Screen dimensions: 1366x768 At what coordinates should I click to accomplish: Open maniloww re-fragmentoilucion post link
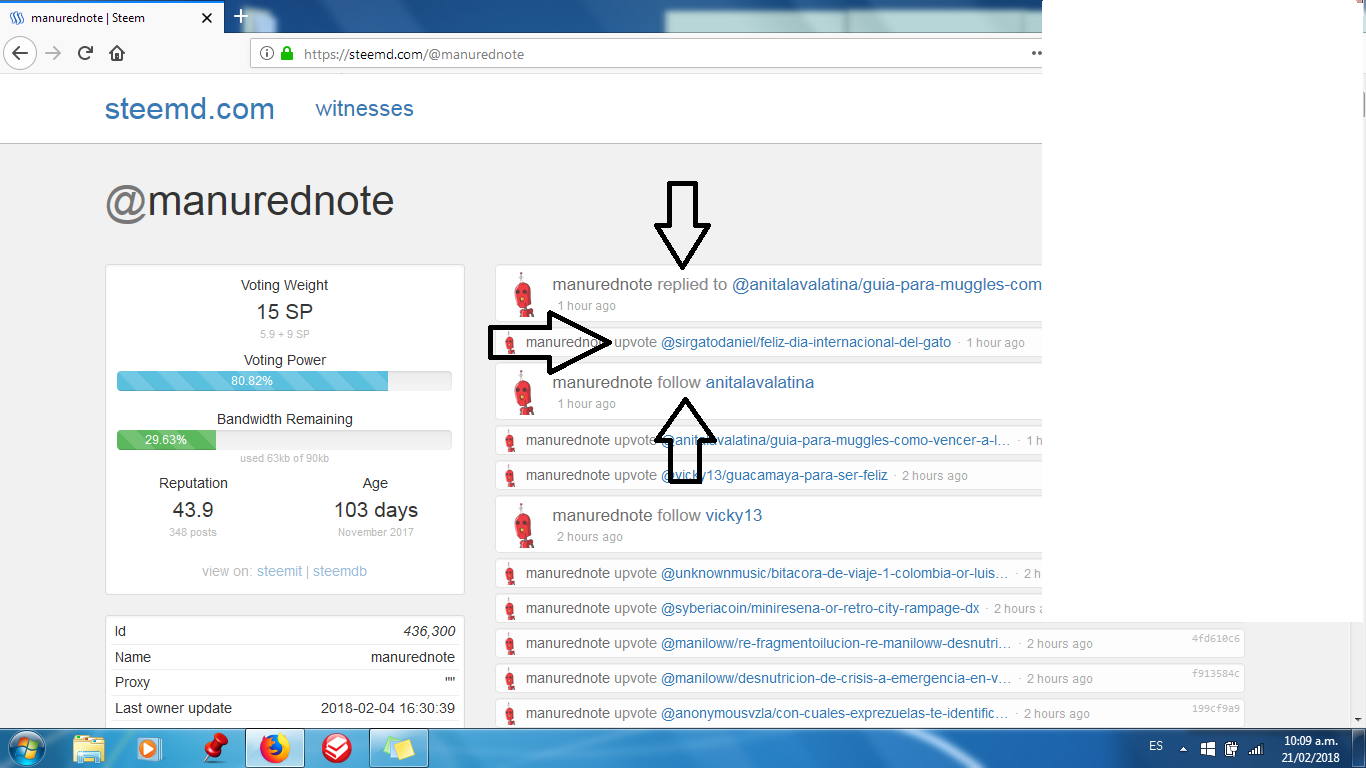(836, 644)
